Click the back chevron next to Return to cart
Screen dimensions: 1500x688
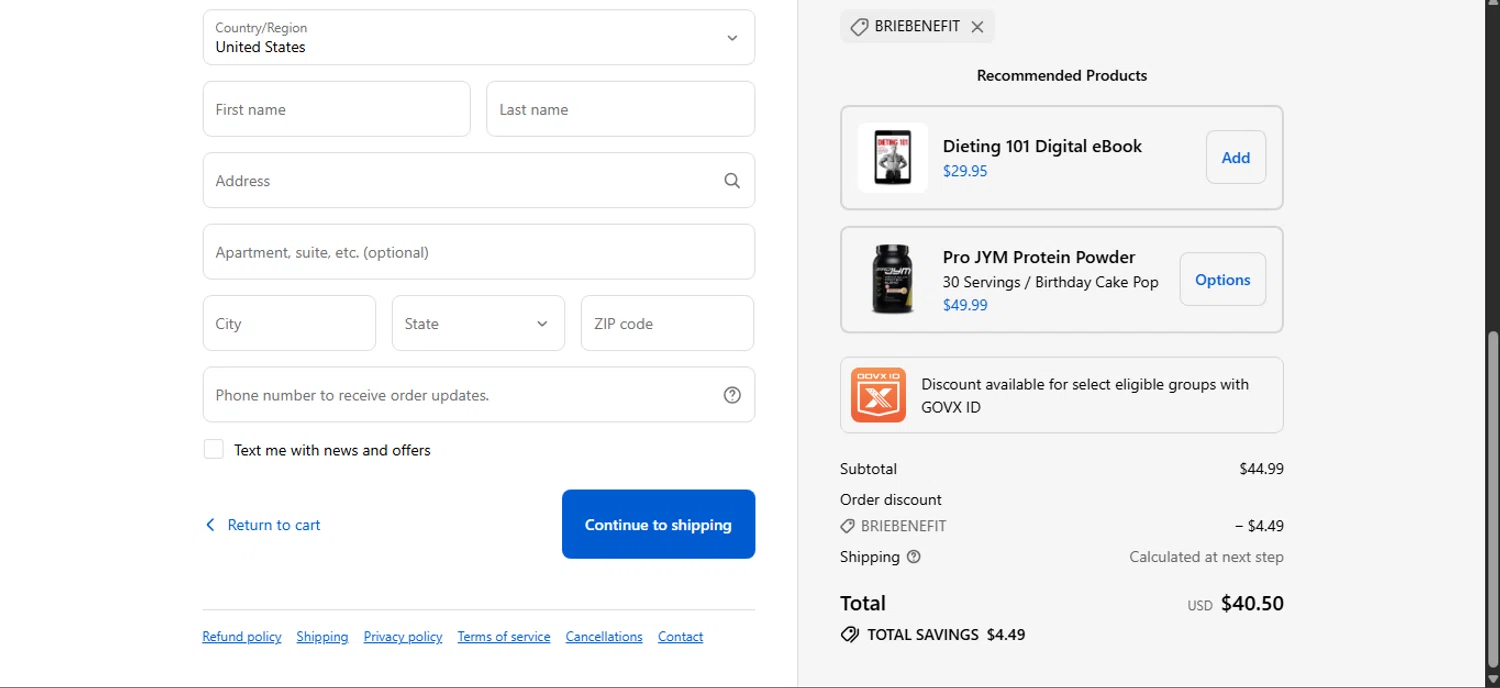tap(210, 525)
